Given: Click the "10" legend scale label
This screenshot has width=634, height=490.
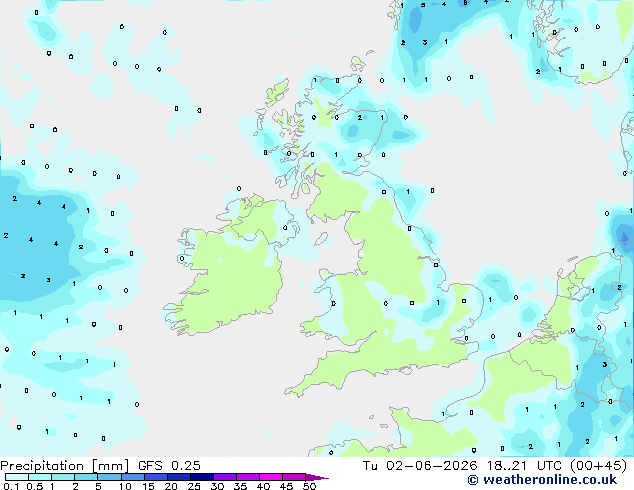Looking at the screenshot, I should [125, 486].
